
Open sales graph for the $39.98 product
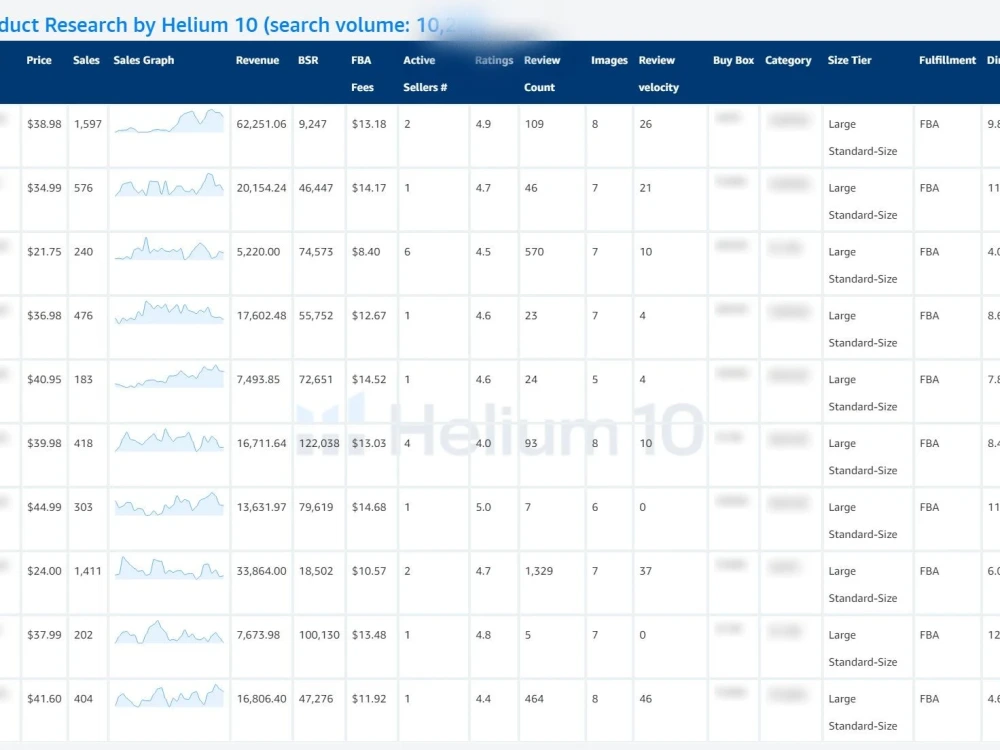pyautogui.click(x=169, y=440)
